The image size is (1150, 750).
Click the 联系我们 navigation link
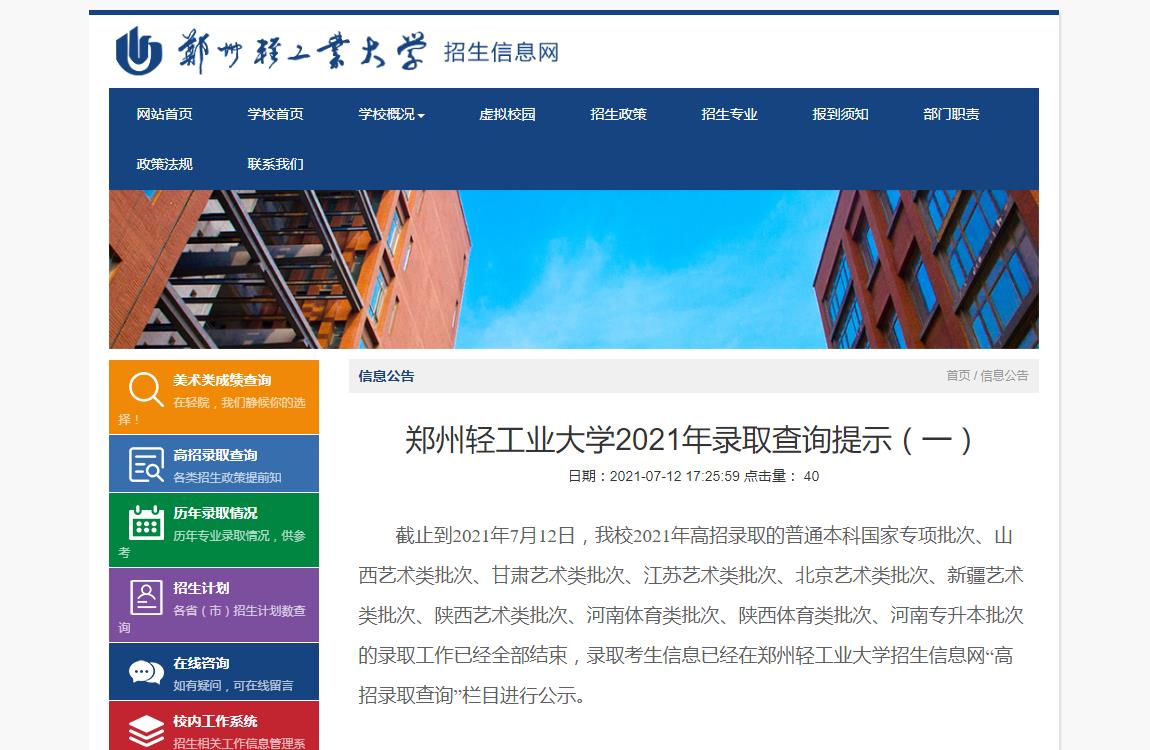(275, 164)
